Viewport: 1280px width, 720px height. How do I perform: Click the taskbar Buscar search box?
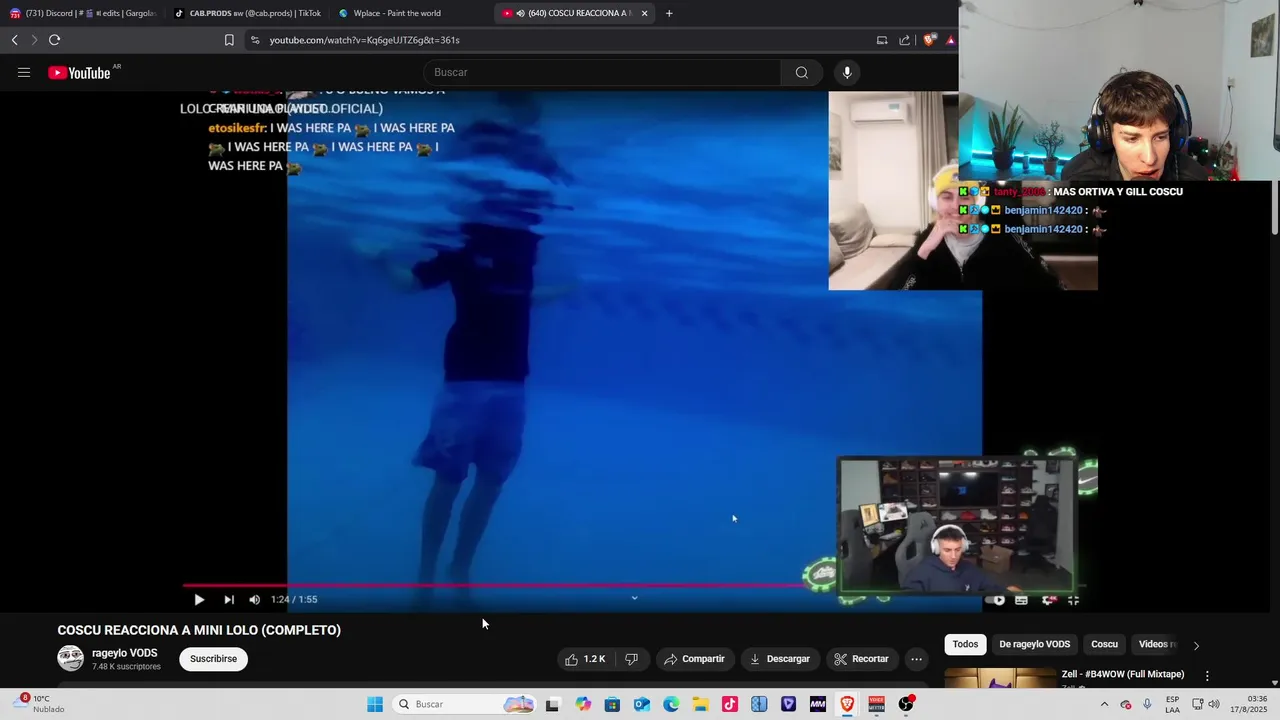click(x=465, y=704)
